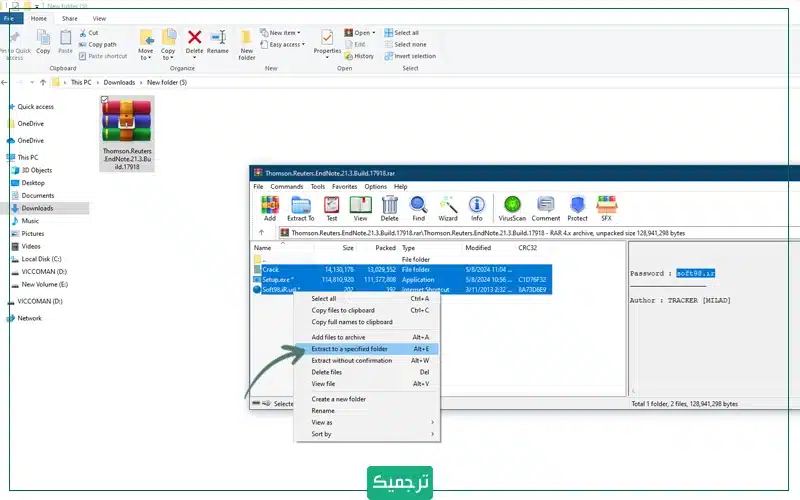Choose Add files to archive
800x500 pixels.
367,337
